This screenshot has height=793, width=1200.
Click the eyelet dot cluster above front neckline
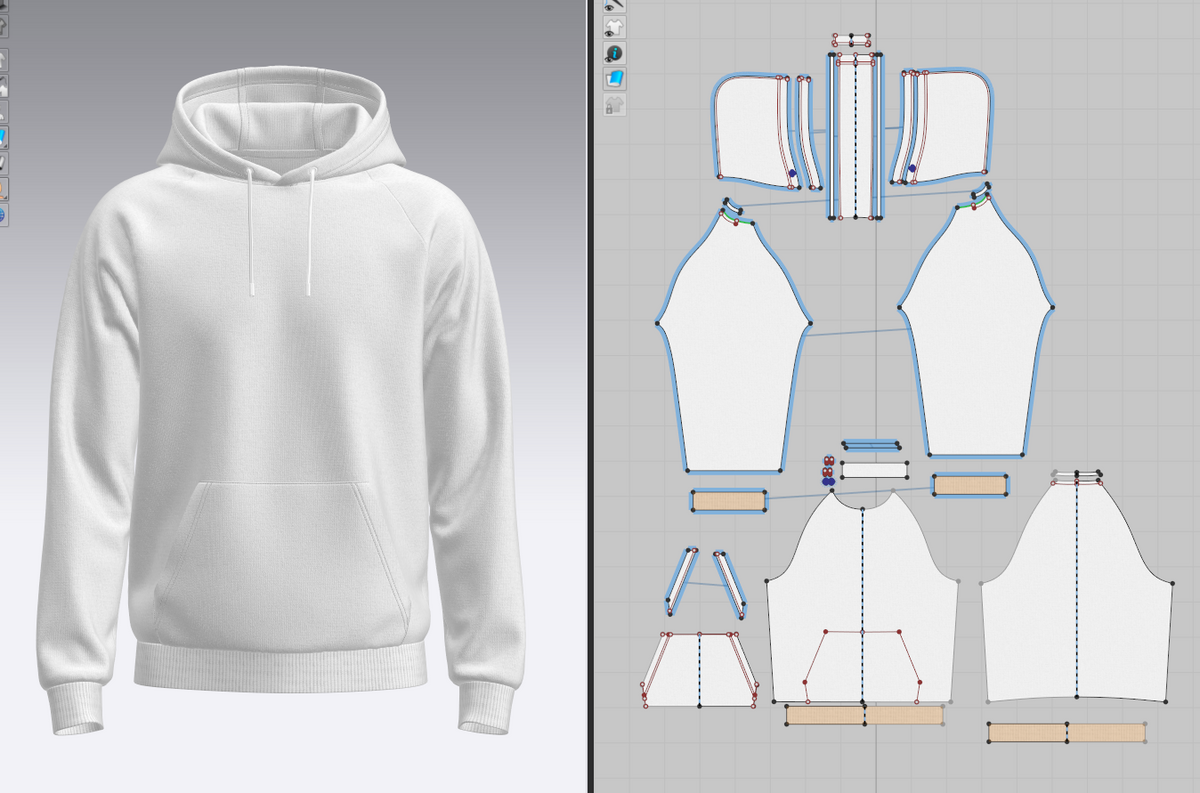pos(827,472)
